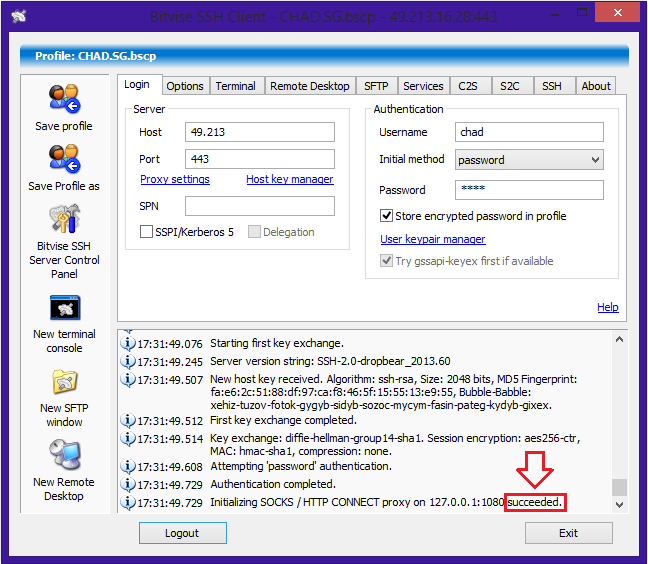The image size is (648, 564).
Task: Open the Proxy settings link
Action: coord(175,179)
